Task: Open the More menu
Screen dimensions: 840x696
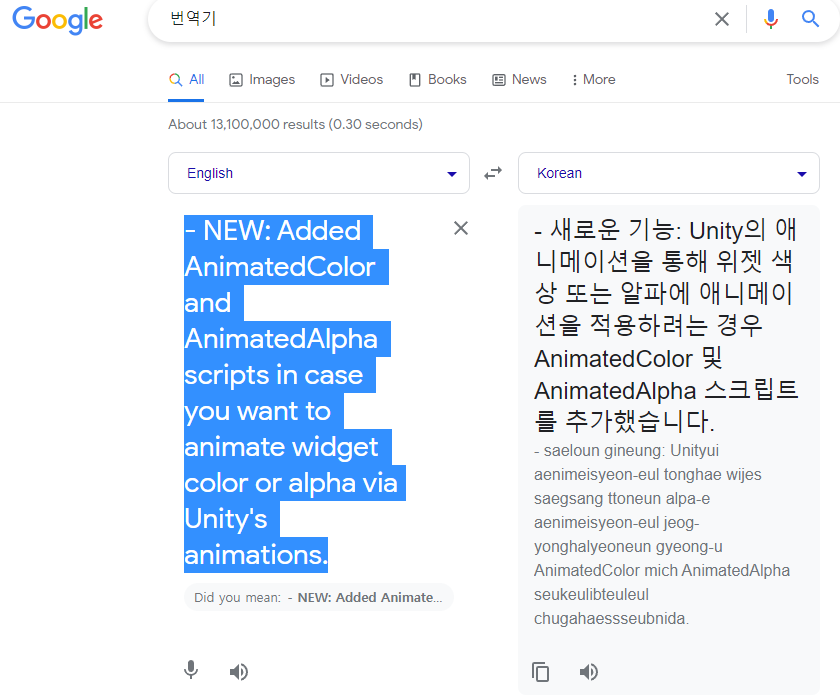Action: pos(594,80)
